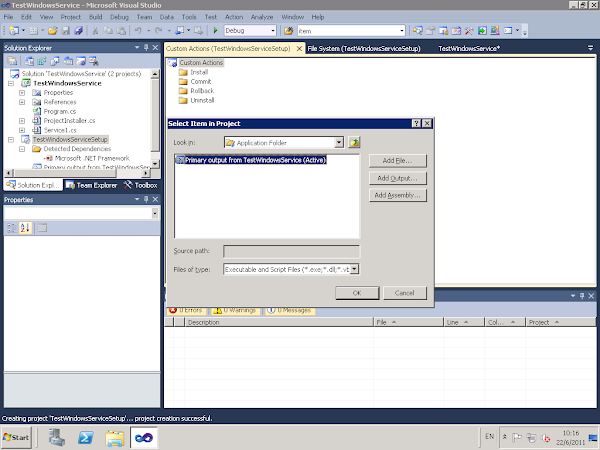The width and height of the screenshot is (600, 450).
Task: Click the PowerShell taskbar icon
Action: pos(85,437)
